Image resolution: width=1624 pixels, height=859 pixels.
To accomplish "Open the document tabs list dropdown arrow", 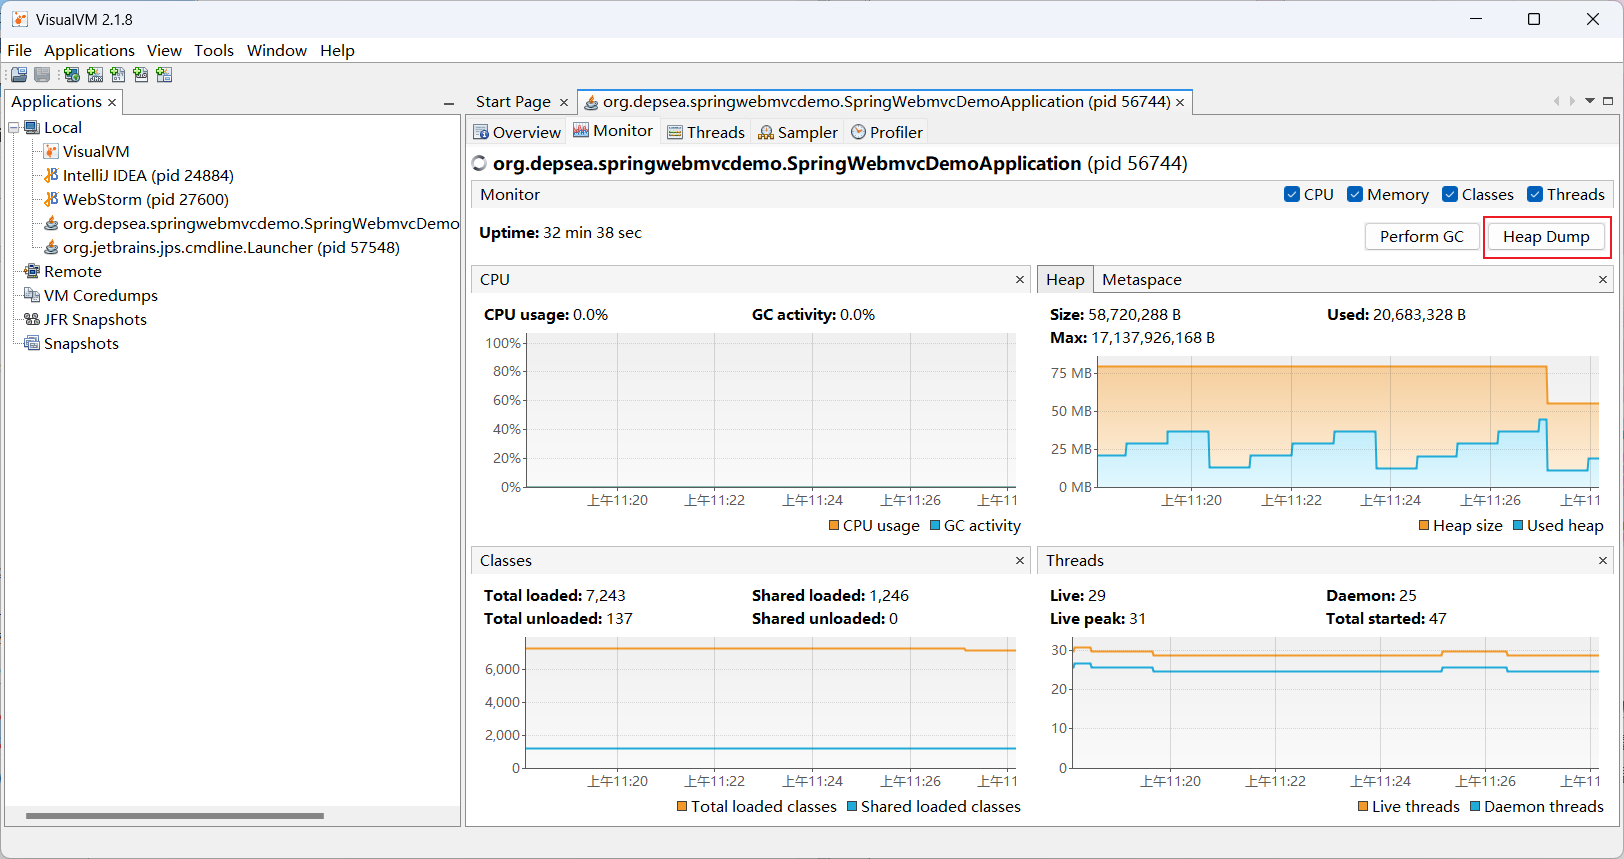I will click(1590, 101).
